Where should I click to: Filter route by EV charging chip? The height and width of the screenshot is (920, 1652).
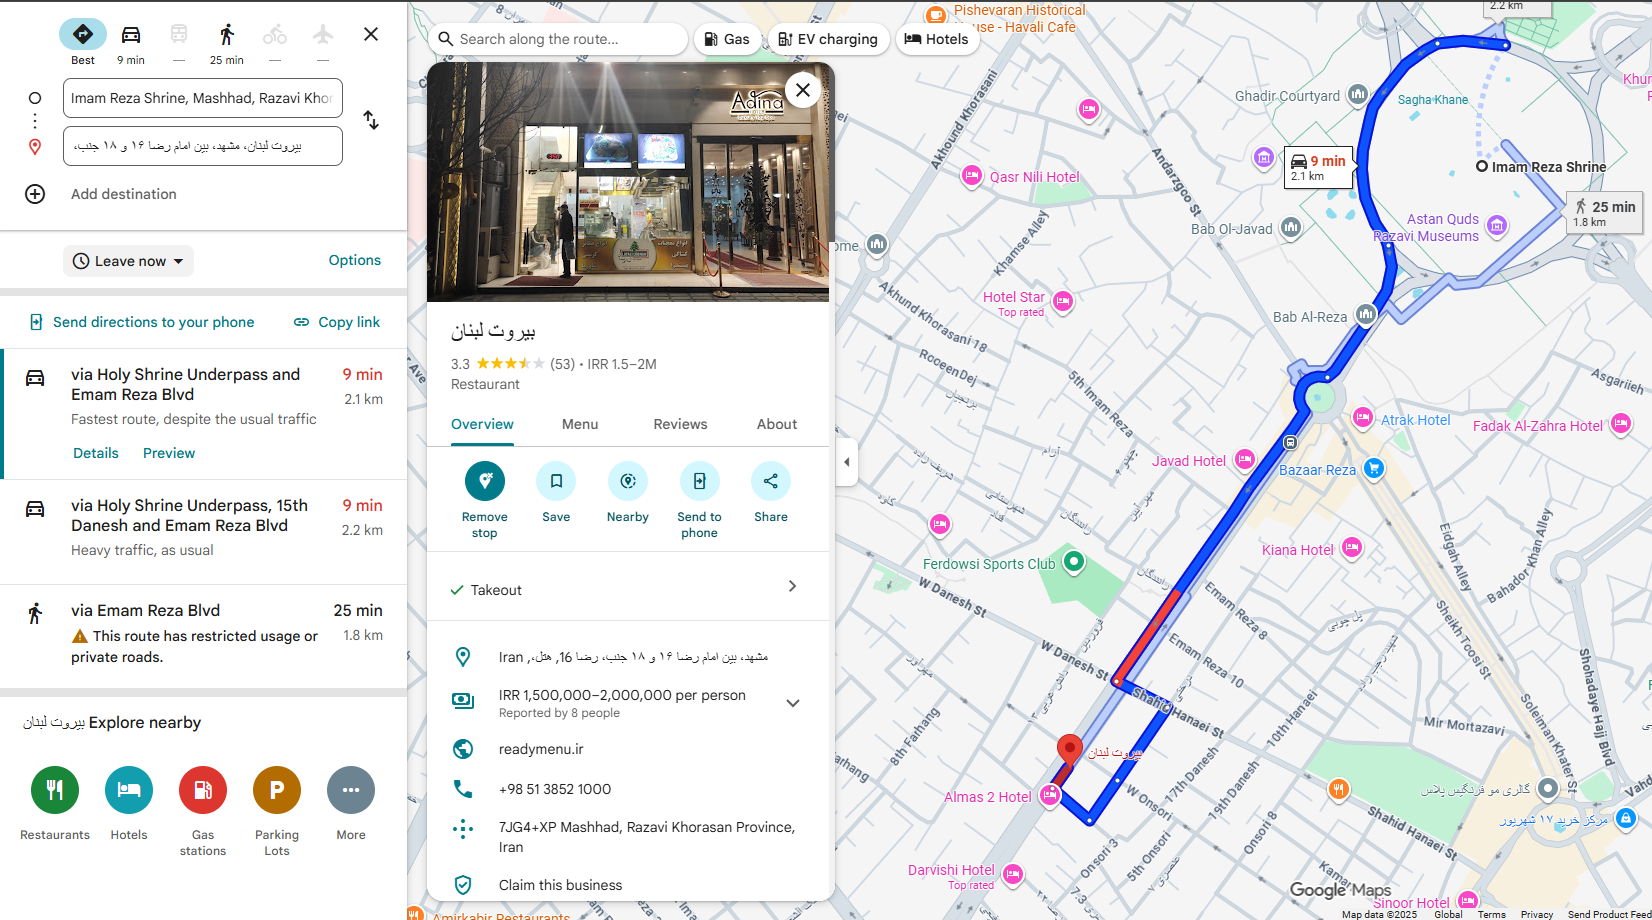[828, 39]
